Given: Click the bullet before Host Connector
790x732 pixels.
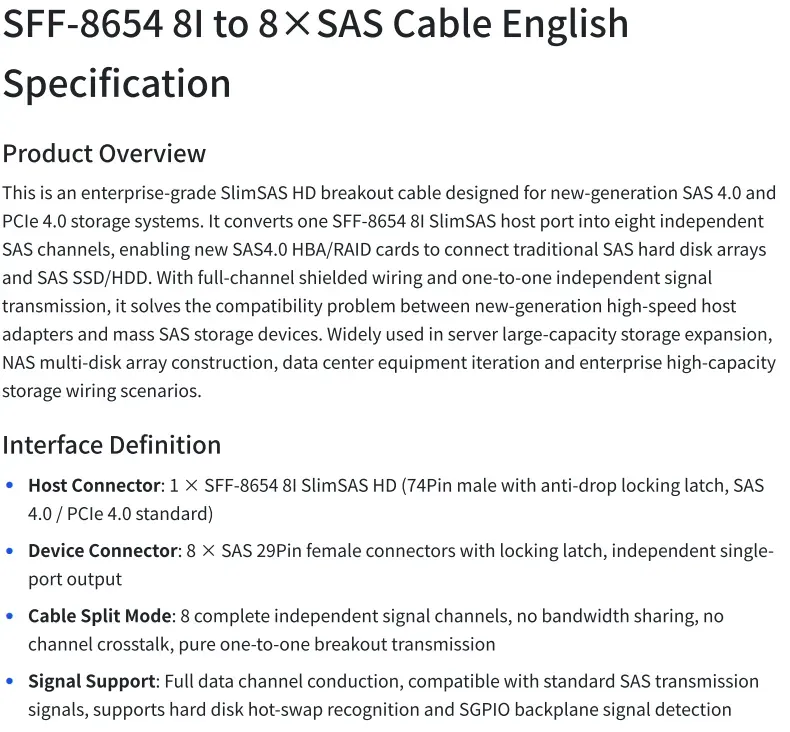Looking at the screenshot, I should click(x=9, y=486).
